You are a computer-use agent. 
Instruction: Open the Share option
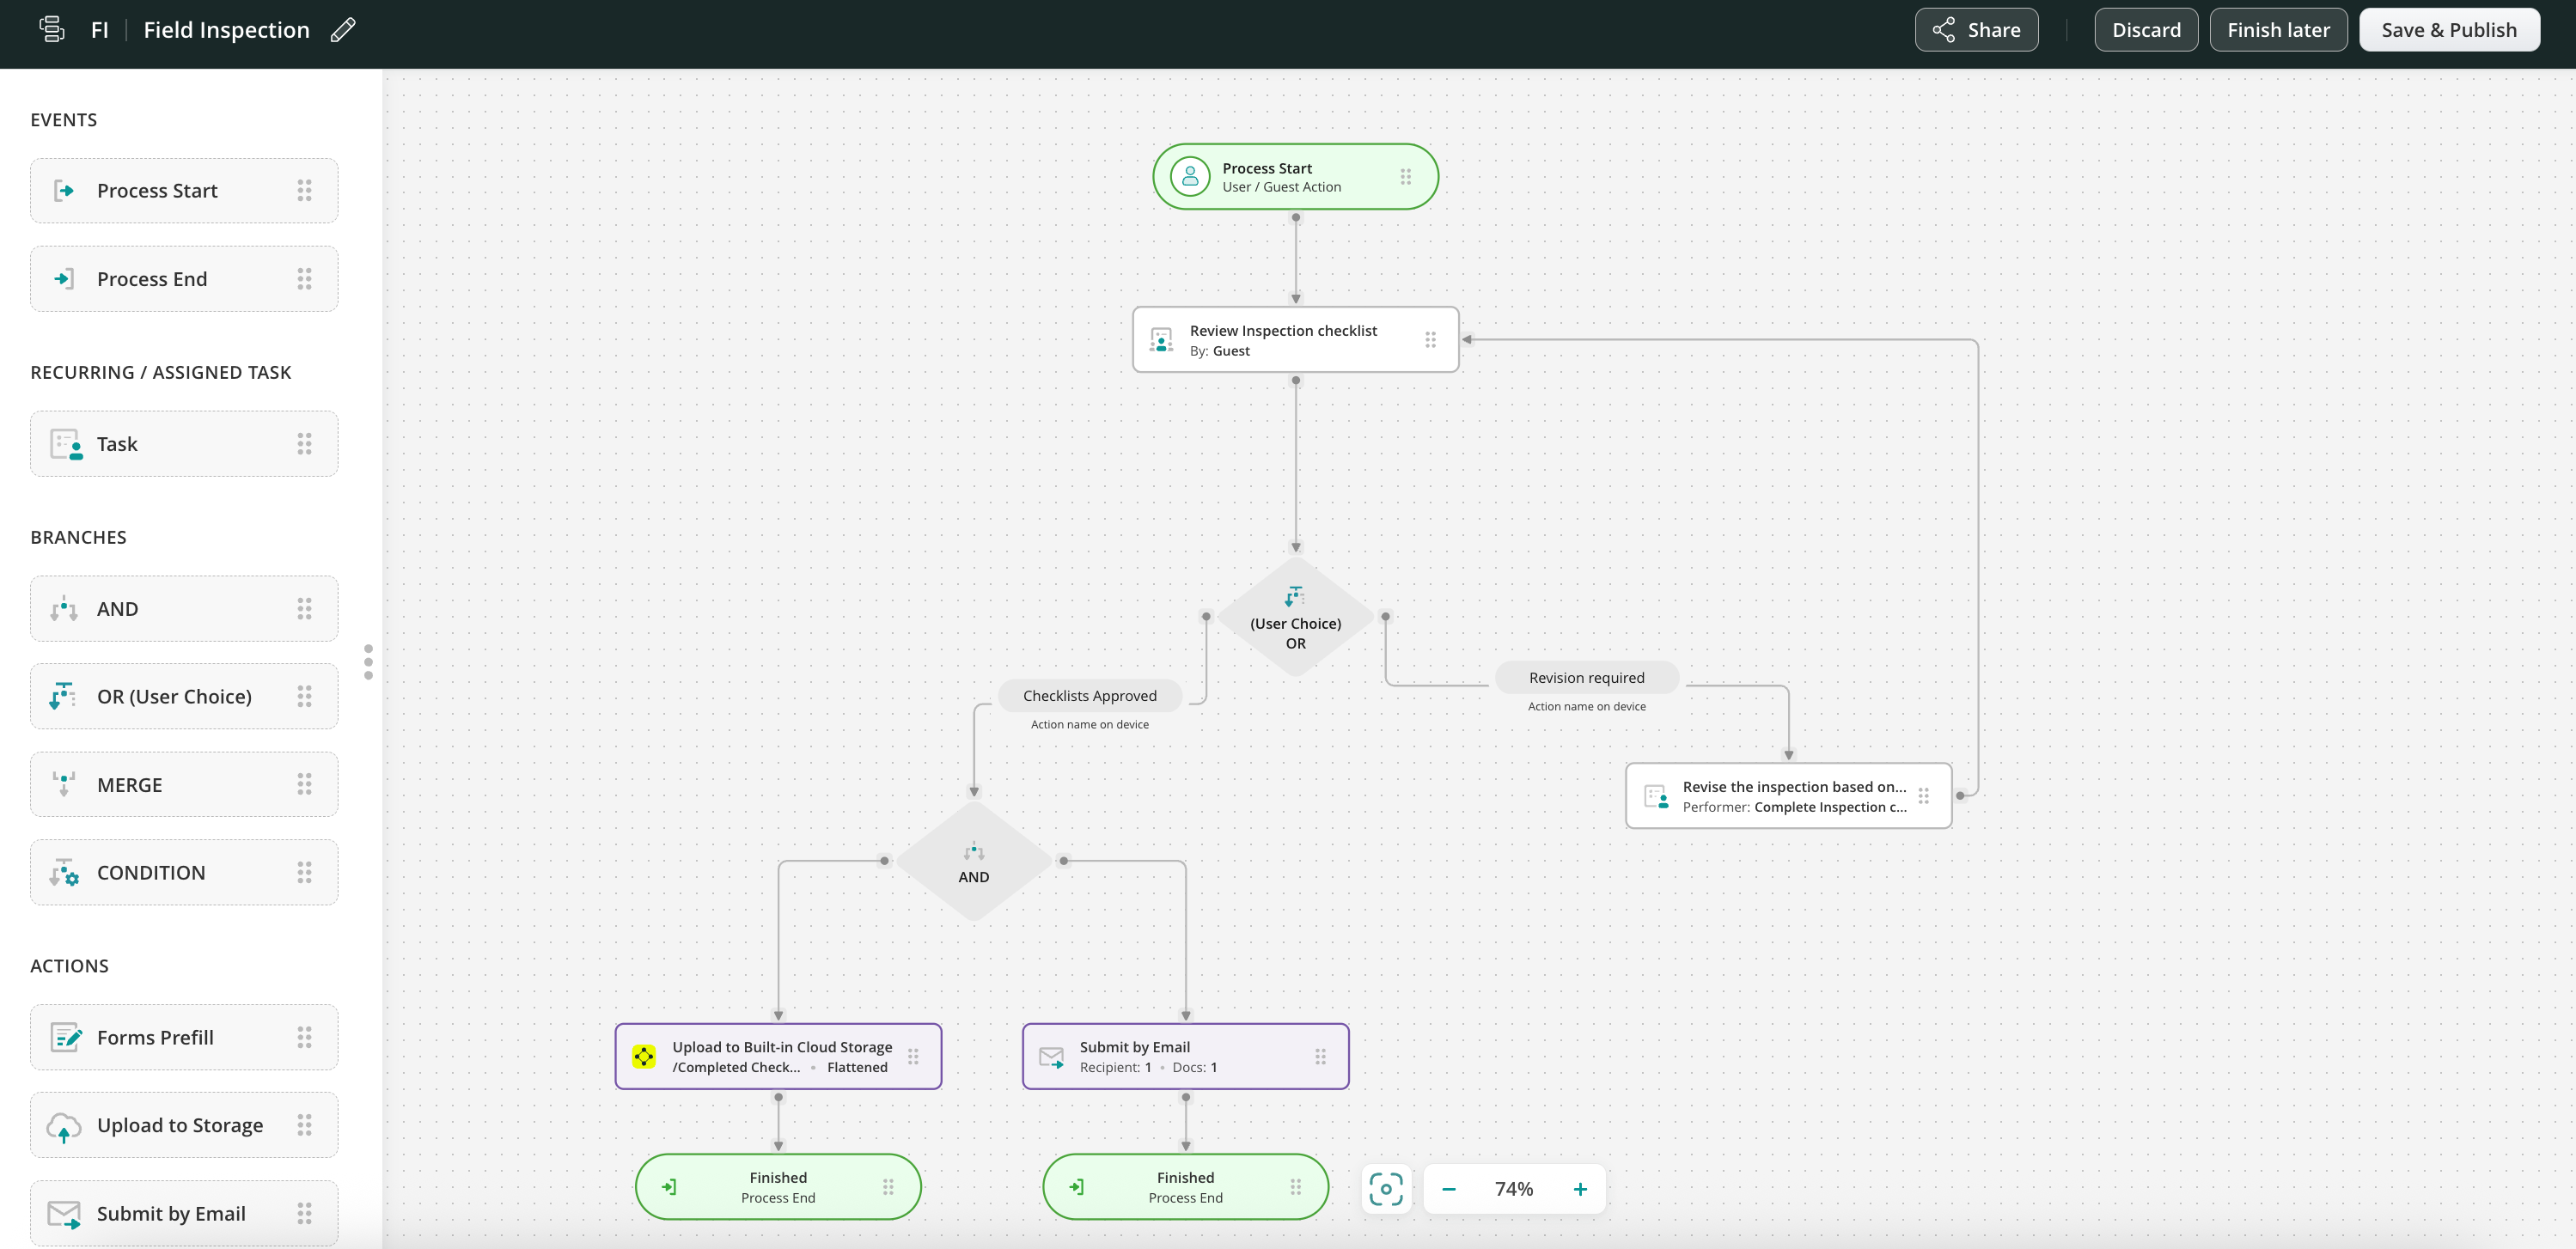tap(1975, 30)
